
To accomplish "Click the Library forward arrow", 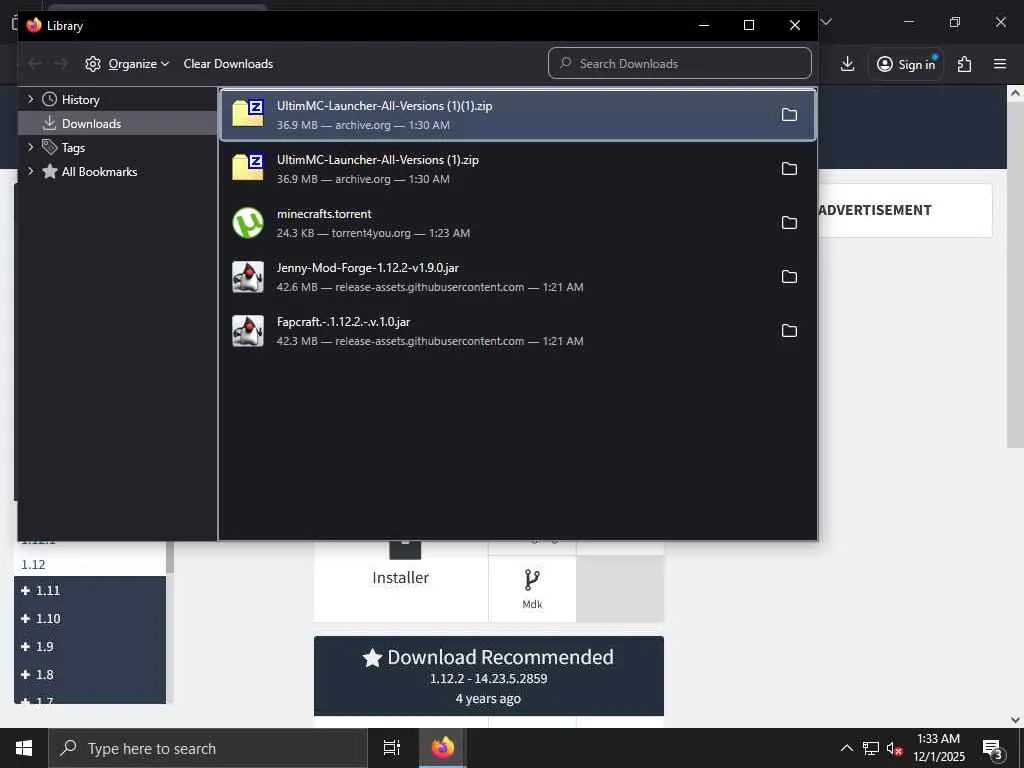I will click(60, 63).
